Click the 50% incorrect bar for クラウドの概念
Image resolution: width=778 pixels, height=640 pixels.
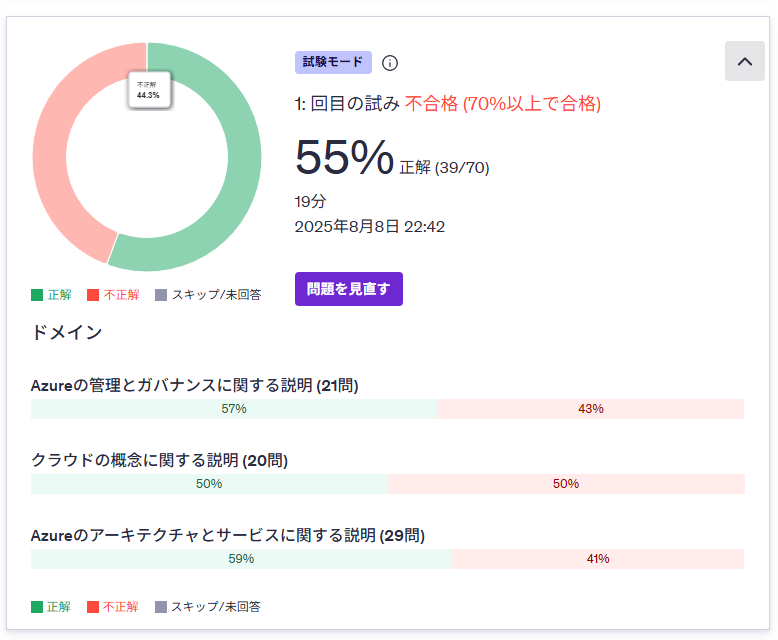pyautogui.click(x=566, y=484)
